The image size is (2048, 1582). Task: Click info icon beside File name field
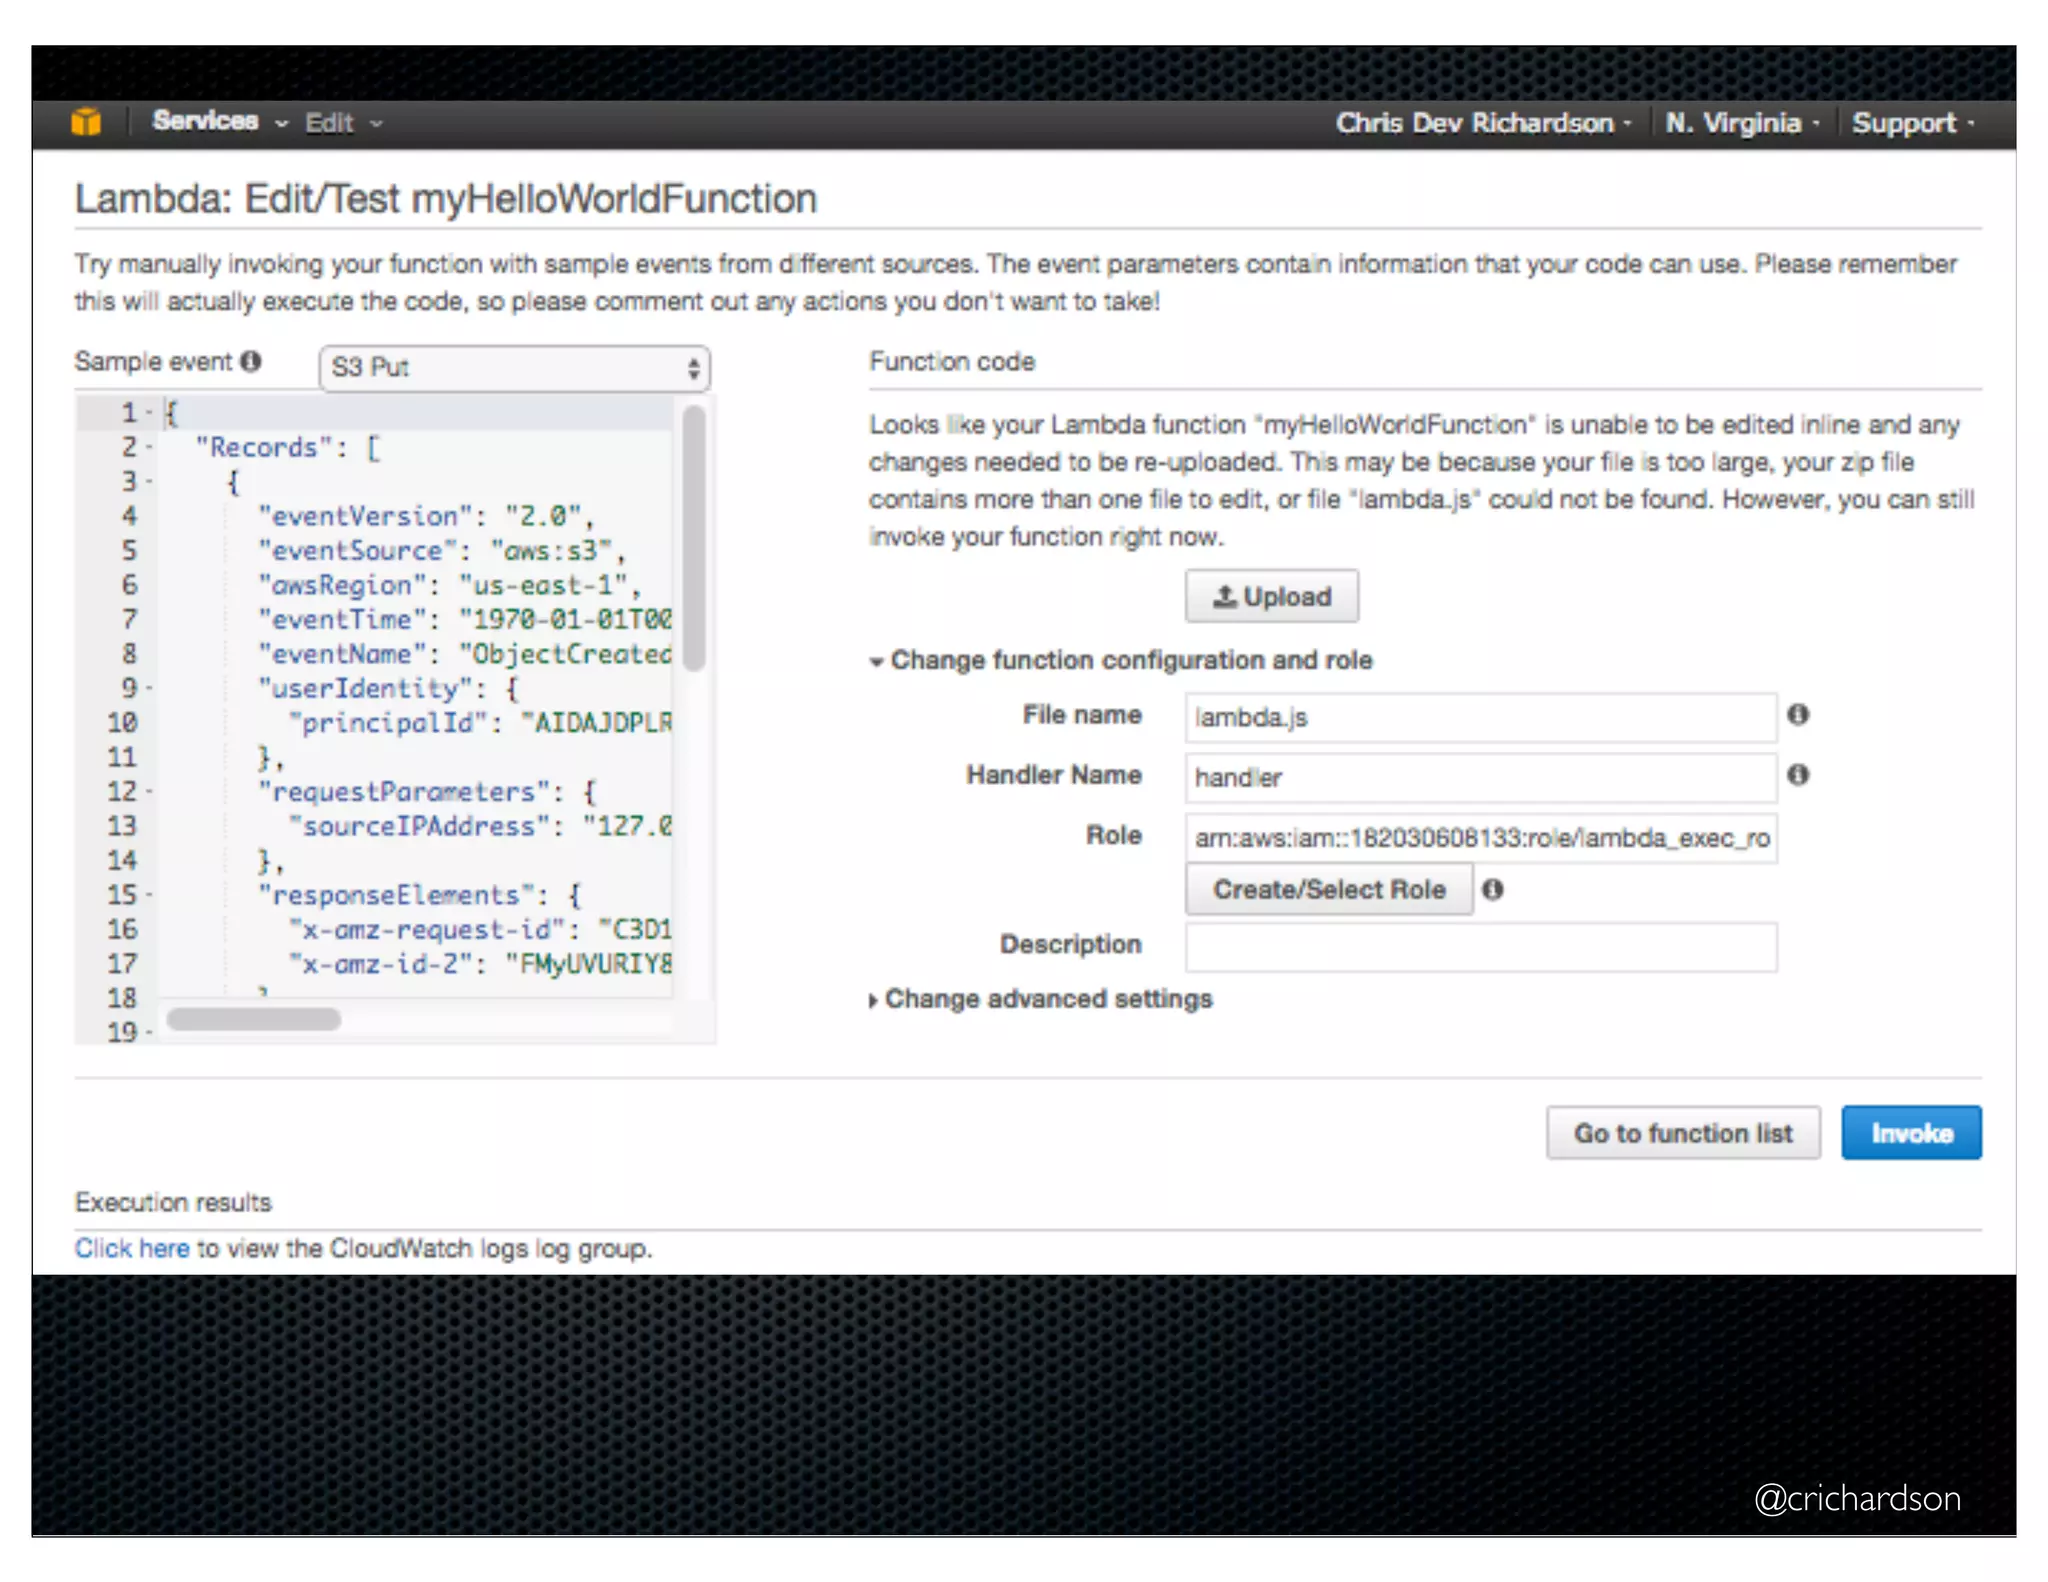pyautogui.click(x=1797, y=715)
